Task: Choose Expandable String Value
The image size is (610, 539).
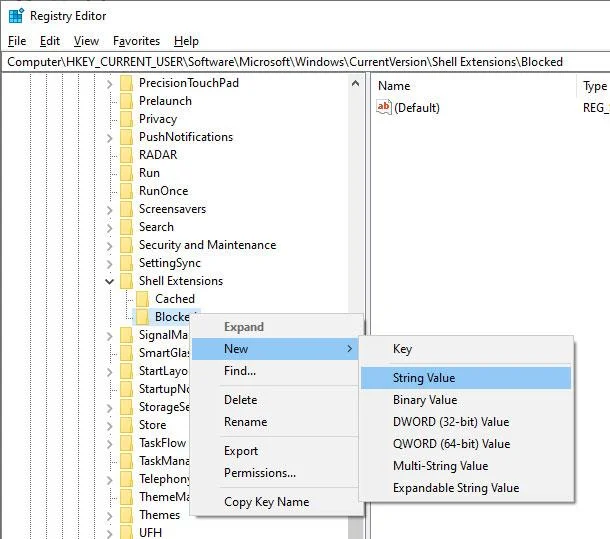Action: point(466,488)
